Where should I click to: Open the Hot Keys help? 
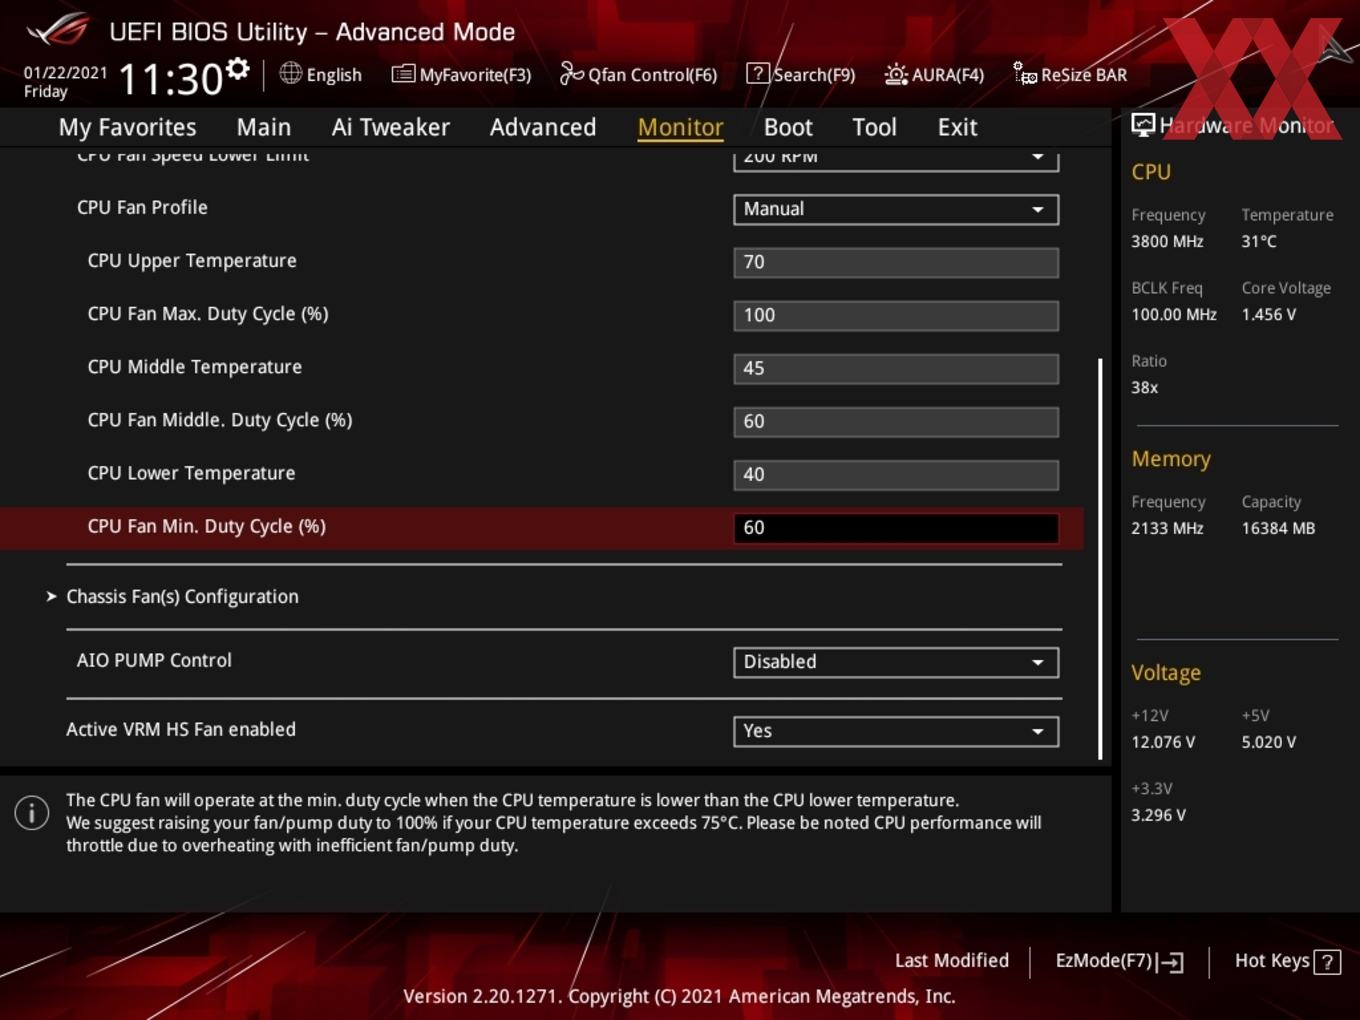pos(1287,961)
